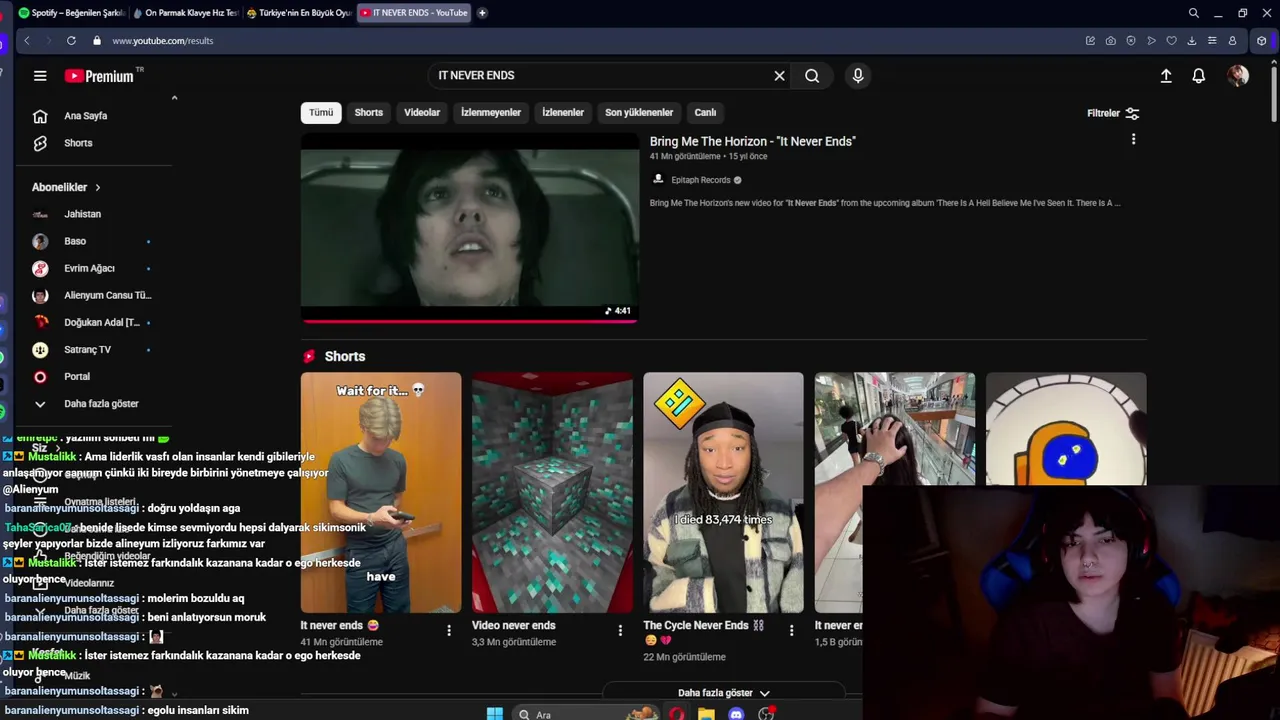Open the Filtreler options
Image resolution: width=1280 pixels, height=720 pixels.
[1113, 113]
